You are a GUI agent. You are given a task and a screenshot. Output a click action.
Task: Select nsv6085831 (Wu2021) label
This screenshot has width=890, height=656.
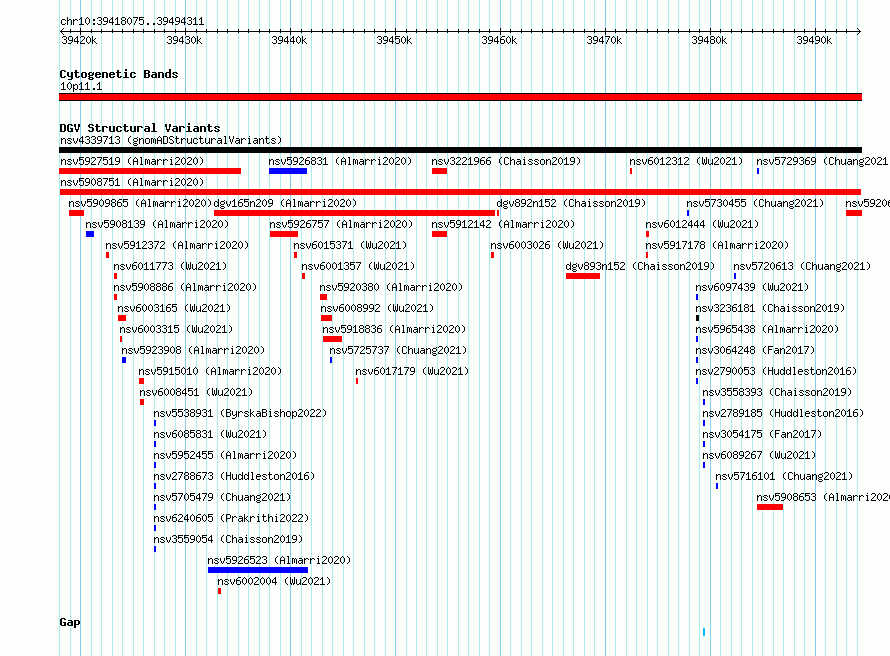coord(211,434)
